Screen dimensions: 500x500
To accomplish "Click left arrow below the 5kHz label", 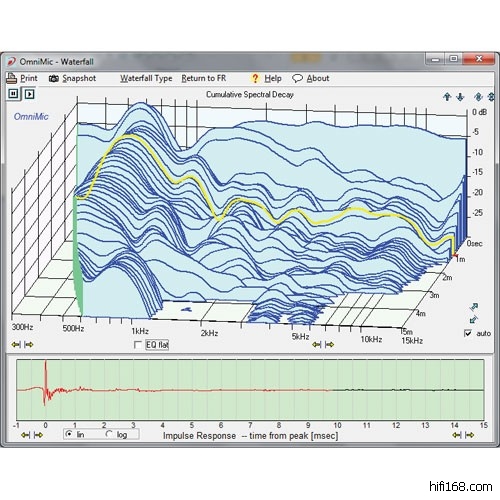I will (x=317, y=344).
